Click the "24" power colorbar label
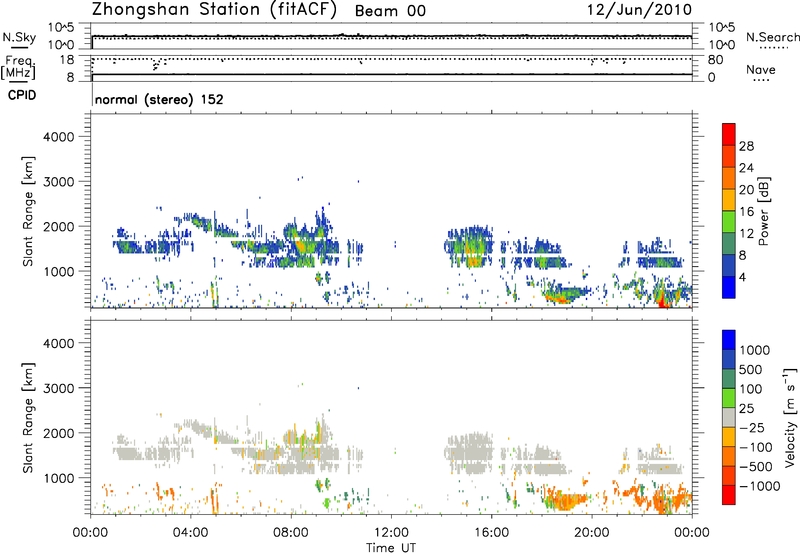Image resolution: width=800 pixels, height=554 pixels. click(x=746, y=168)
